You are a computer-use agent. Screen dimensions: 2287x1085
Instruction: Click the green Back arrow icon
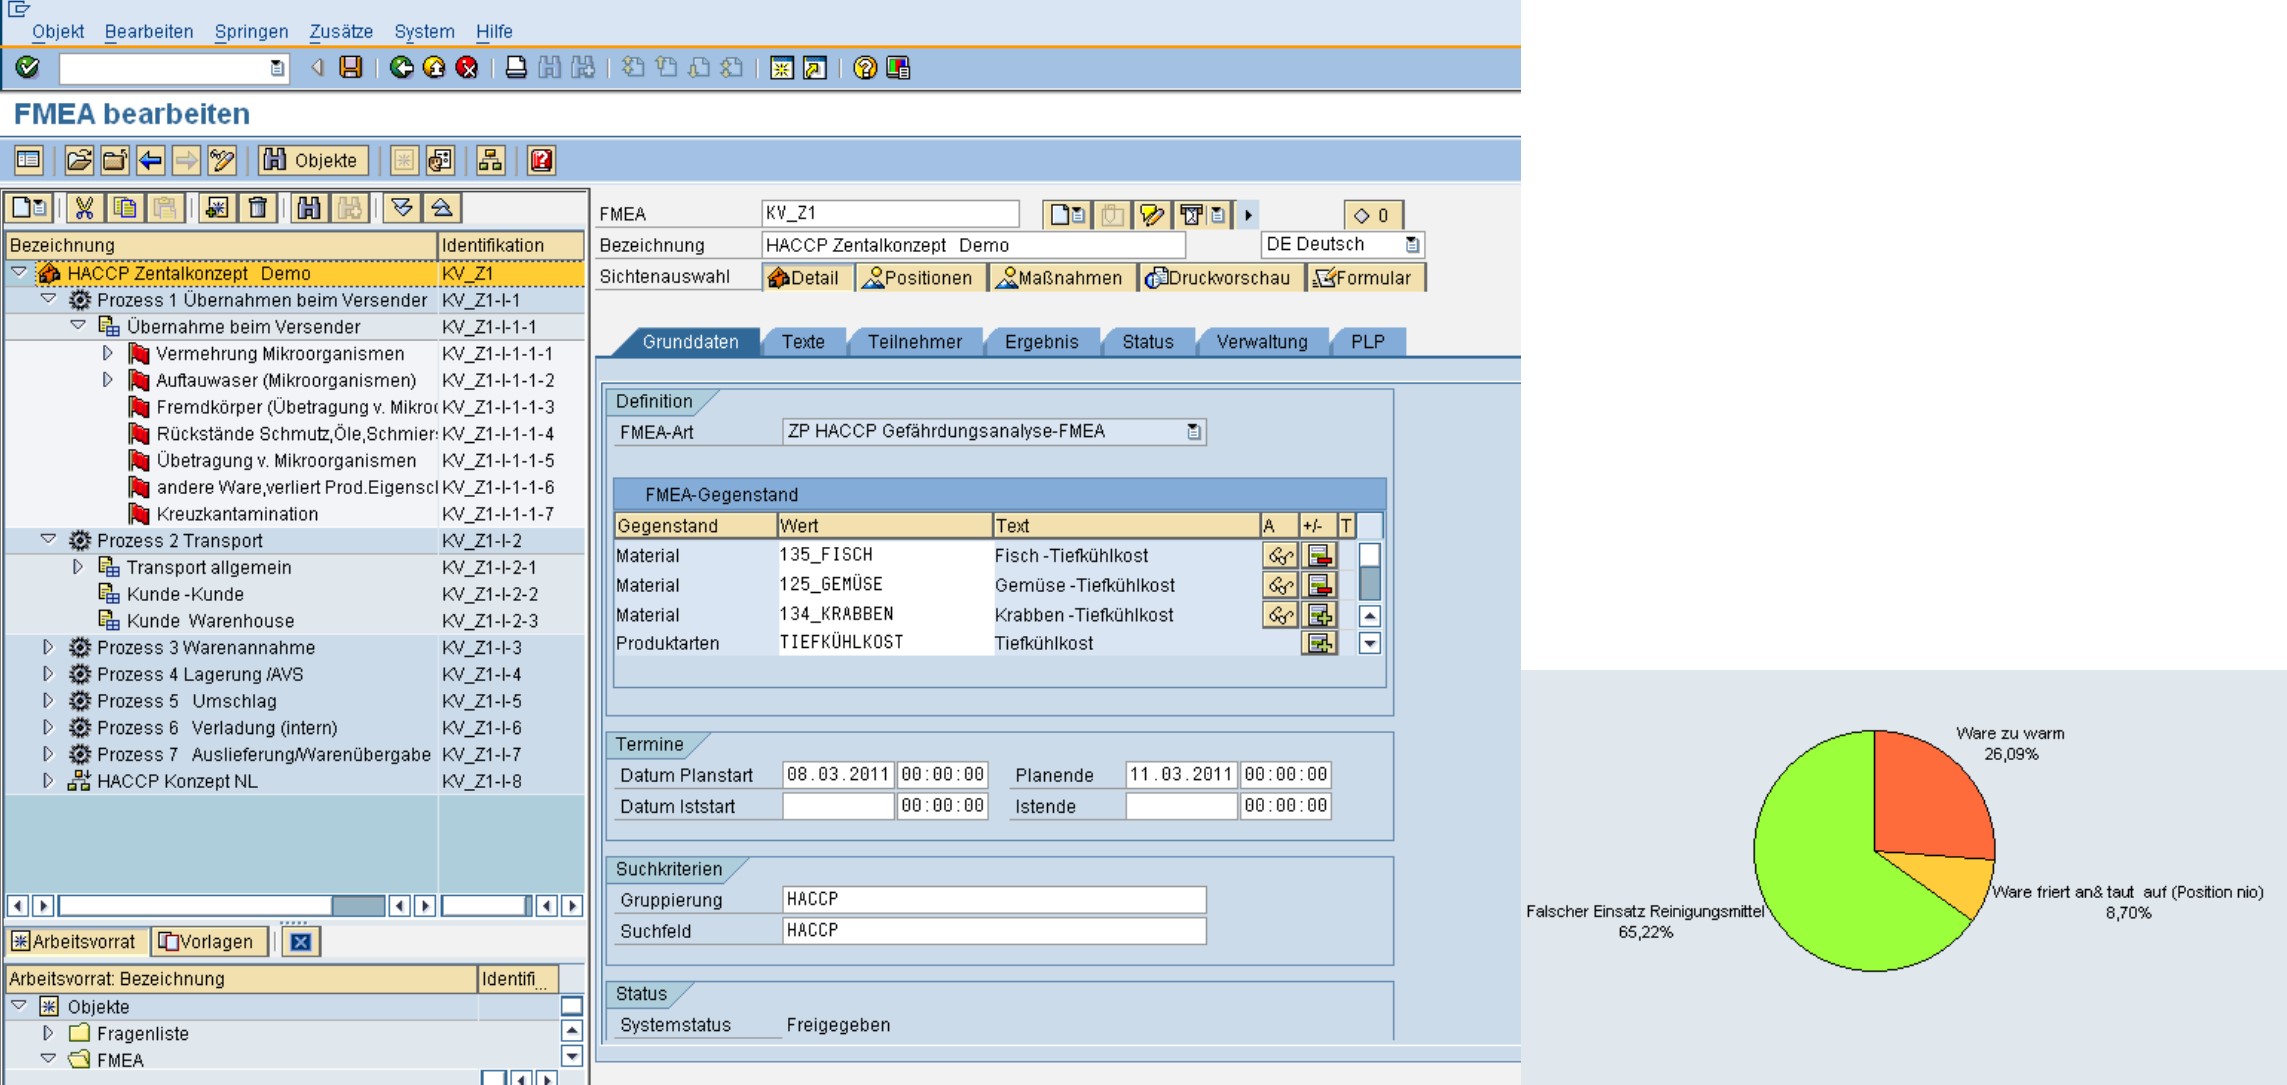pyautogui.click(x=401, y=68)
